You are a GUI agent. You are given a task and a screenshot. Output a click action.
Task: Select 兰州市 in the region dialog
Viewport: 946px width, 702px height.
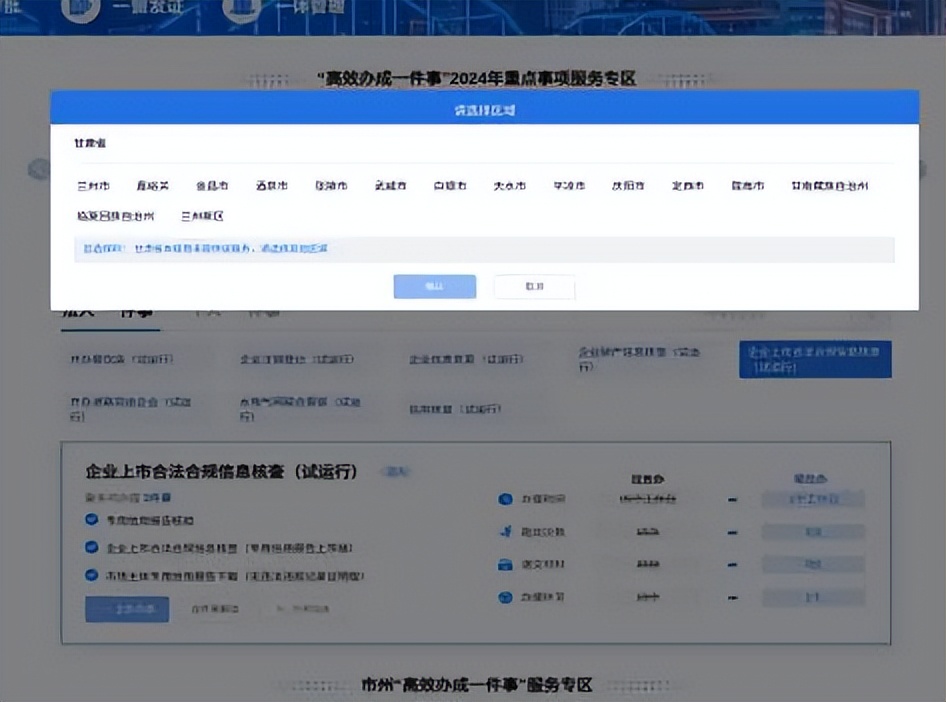pos(94,186)
